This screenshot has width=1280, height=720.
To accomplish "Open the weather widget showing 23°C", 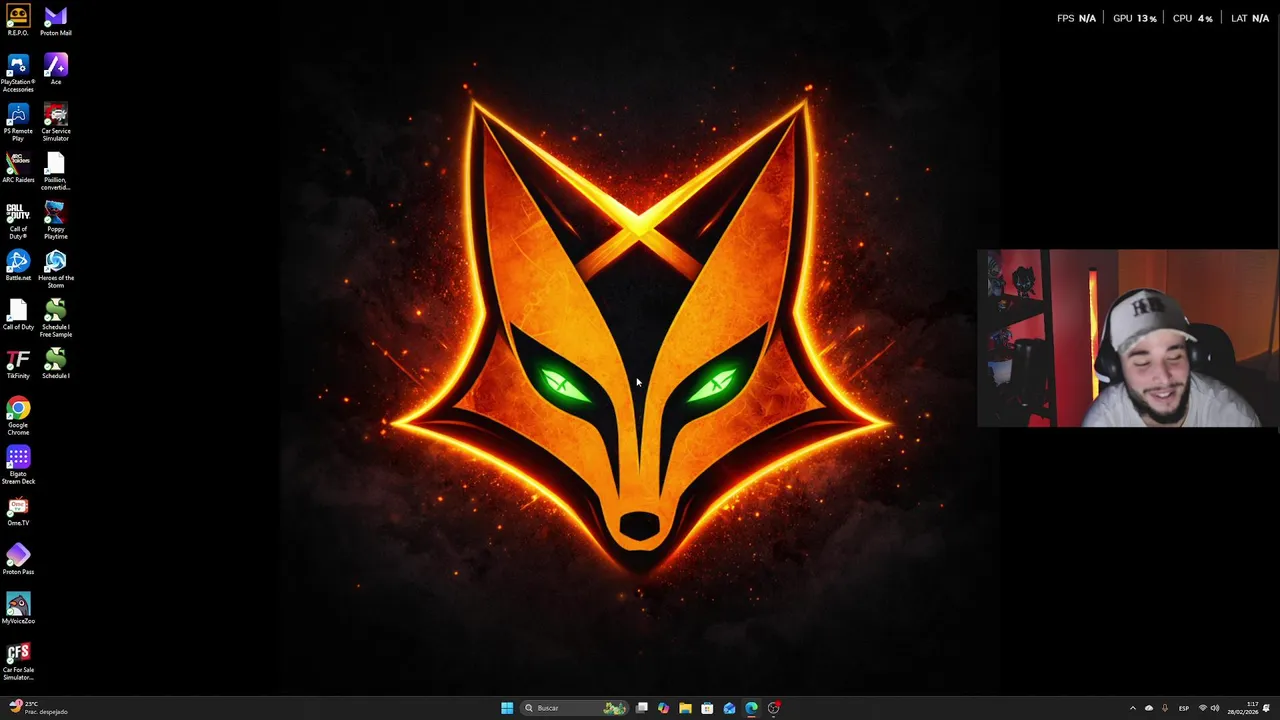I will [38, 708].
